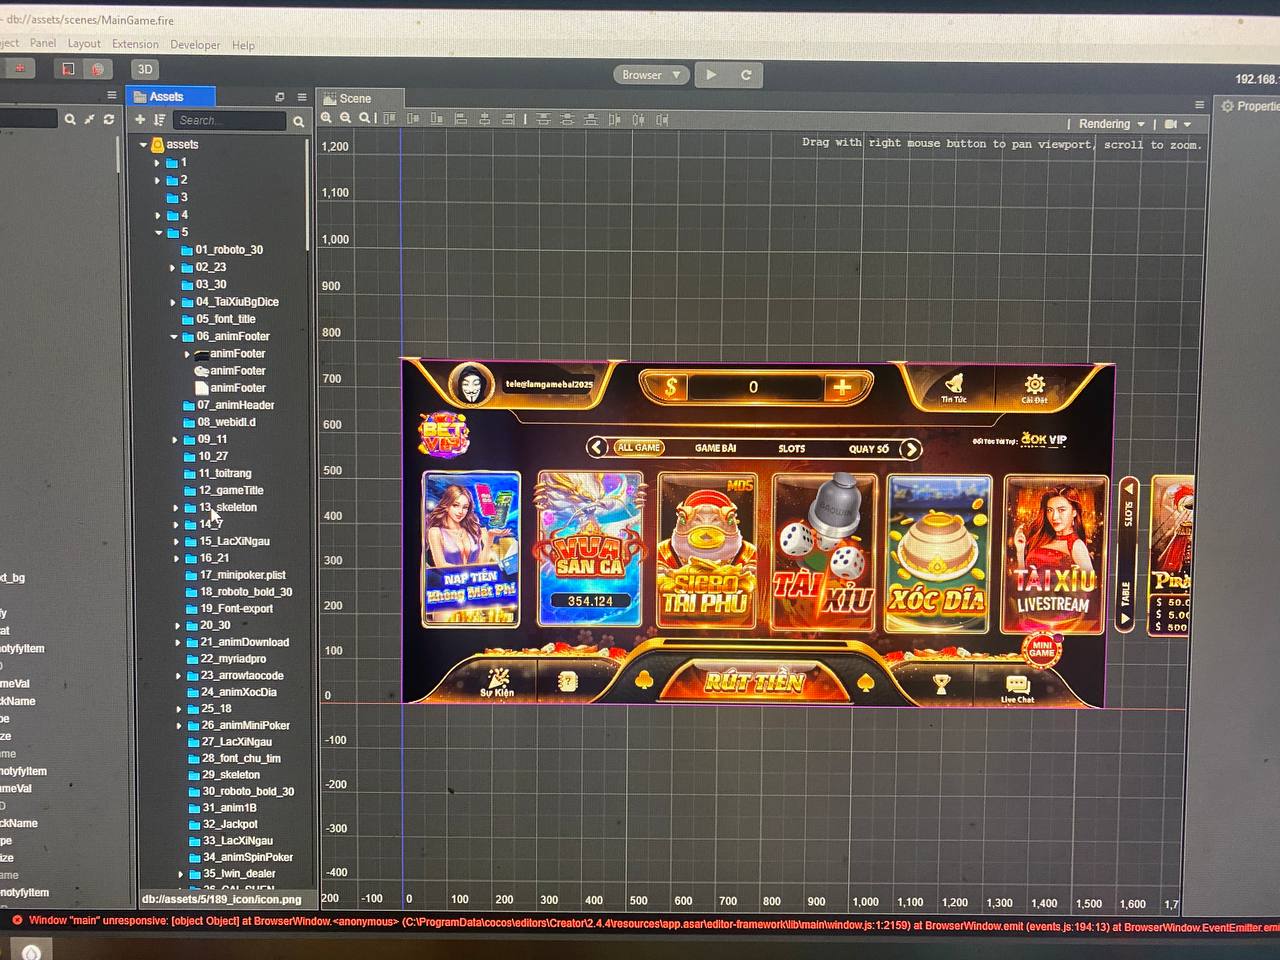This screenshot has height=960, width=1280.
Task: Open the Rendering dropdown
Action: click(x=1111, y=124)
